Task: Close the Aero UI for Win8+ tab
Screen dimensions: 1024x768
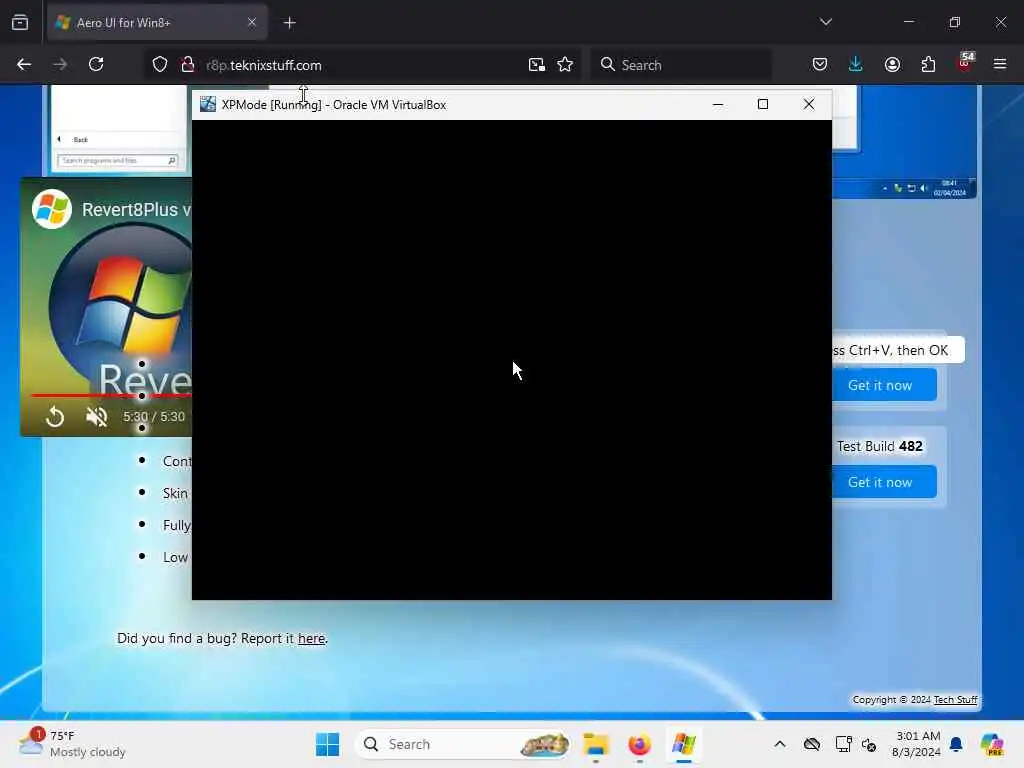Action: click(x=251, y=22)
